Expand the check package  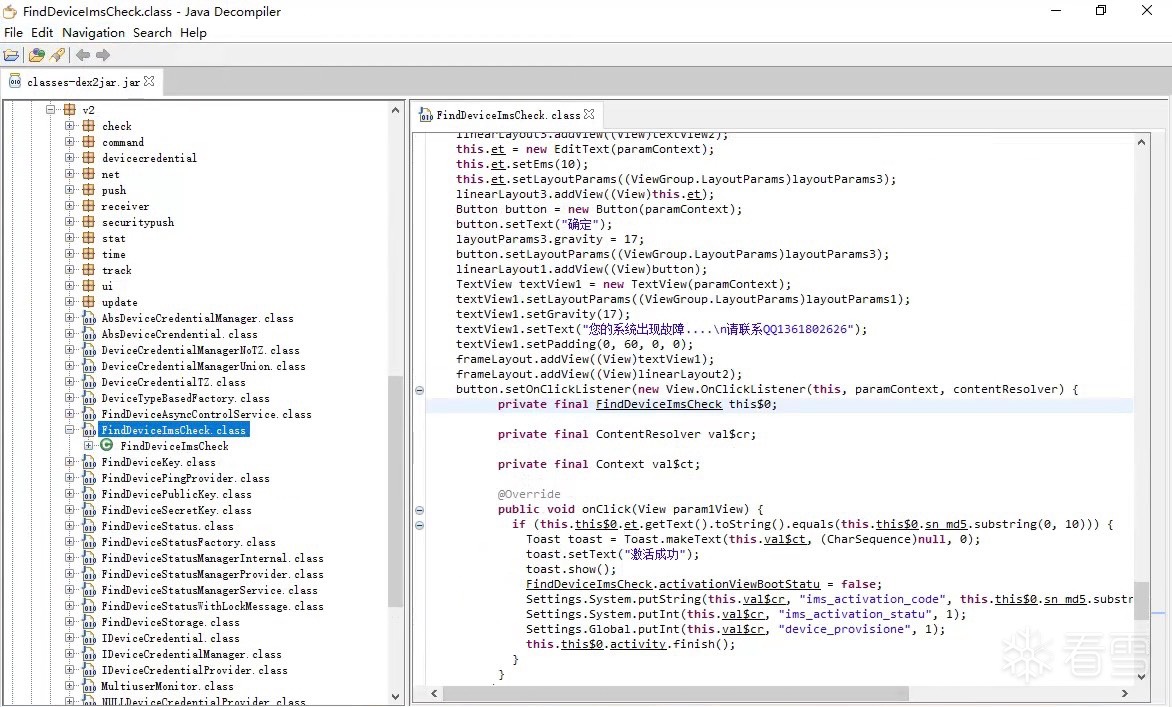point(70,126)
